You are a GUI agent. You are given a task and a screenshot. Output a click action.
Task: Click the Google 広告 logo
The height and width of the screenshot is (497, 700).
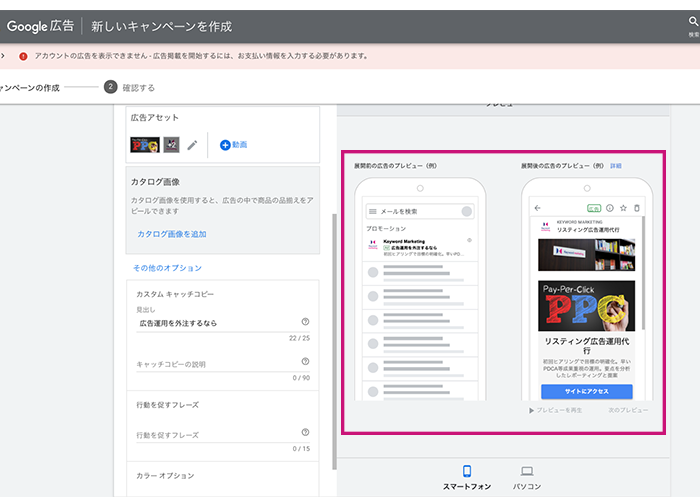40,26
